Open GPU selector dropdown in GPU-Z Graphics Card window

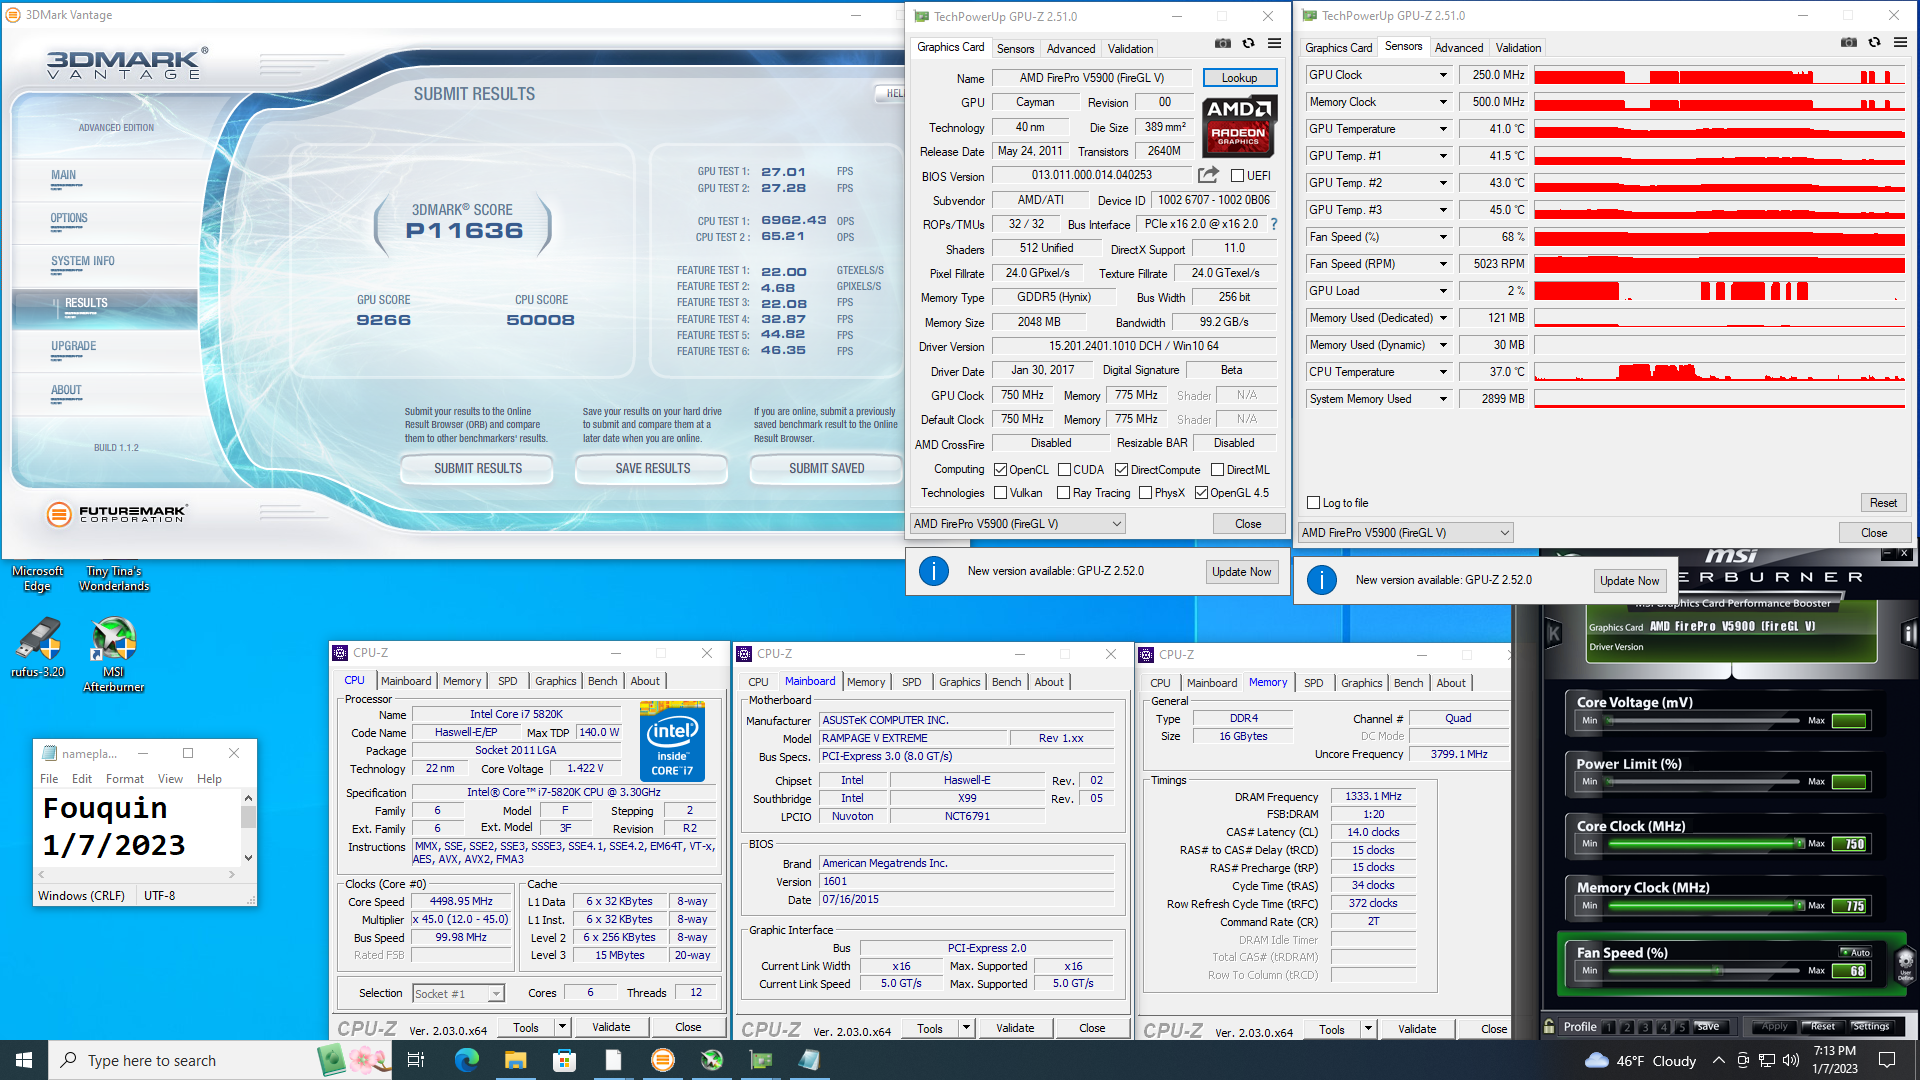click(x=1017, y=524)
